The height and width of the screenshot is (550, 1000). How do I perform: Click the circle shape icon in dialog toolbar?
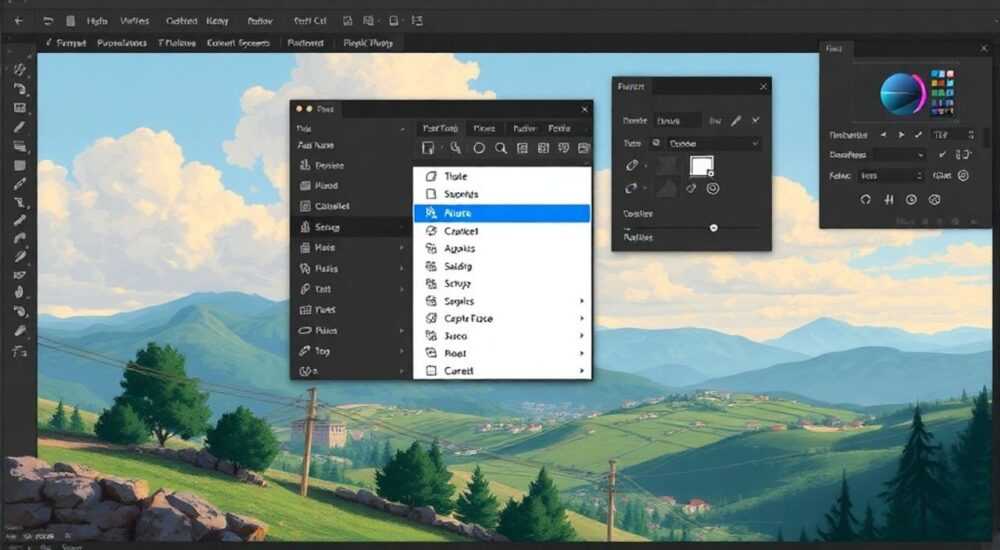click(x=479, y=148)
